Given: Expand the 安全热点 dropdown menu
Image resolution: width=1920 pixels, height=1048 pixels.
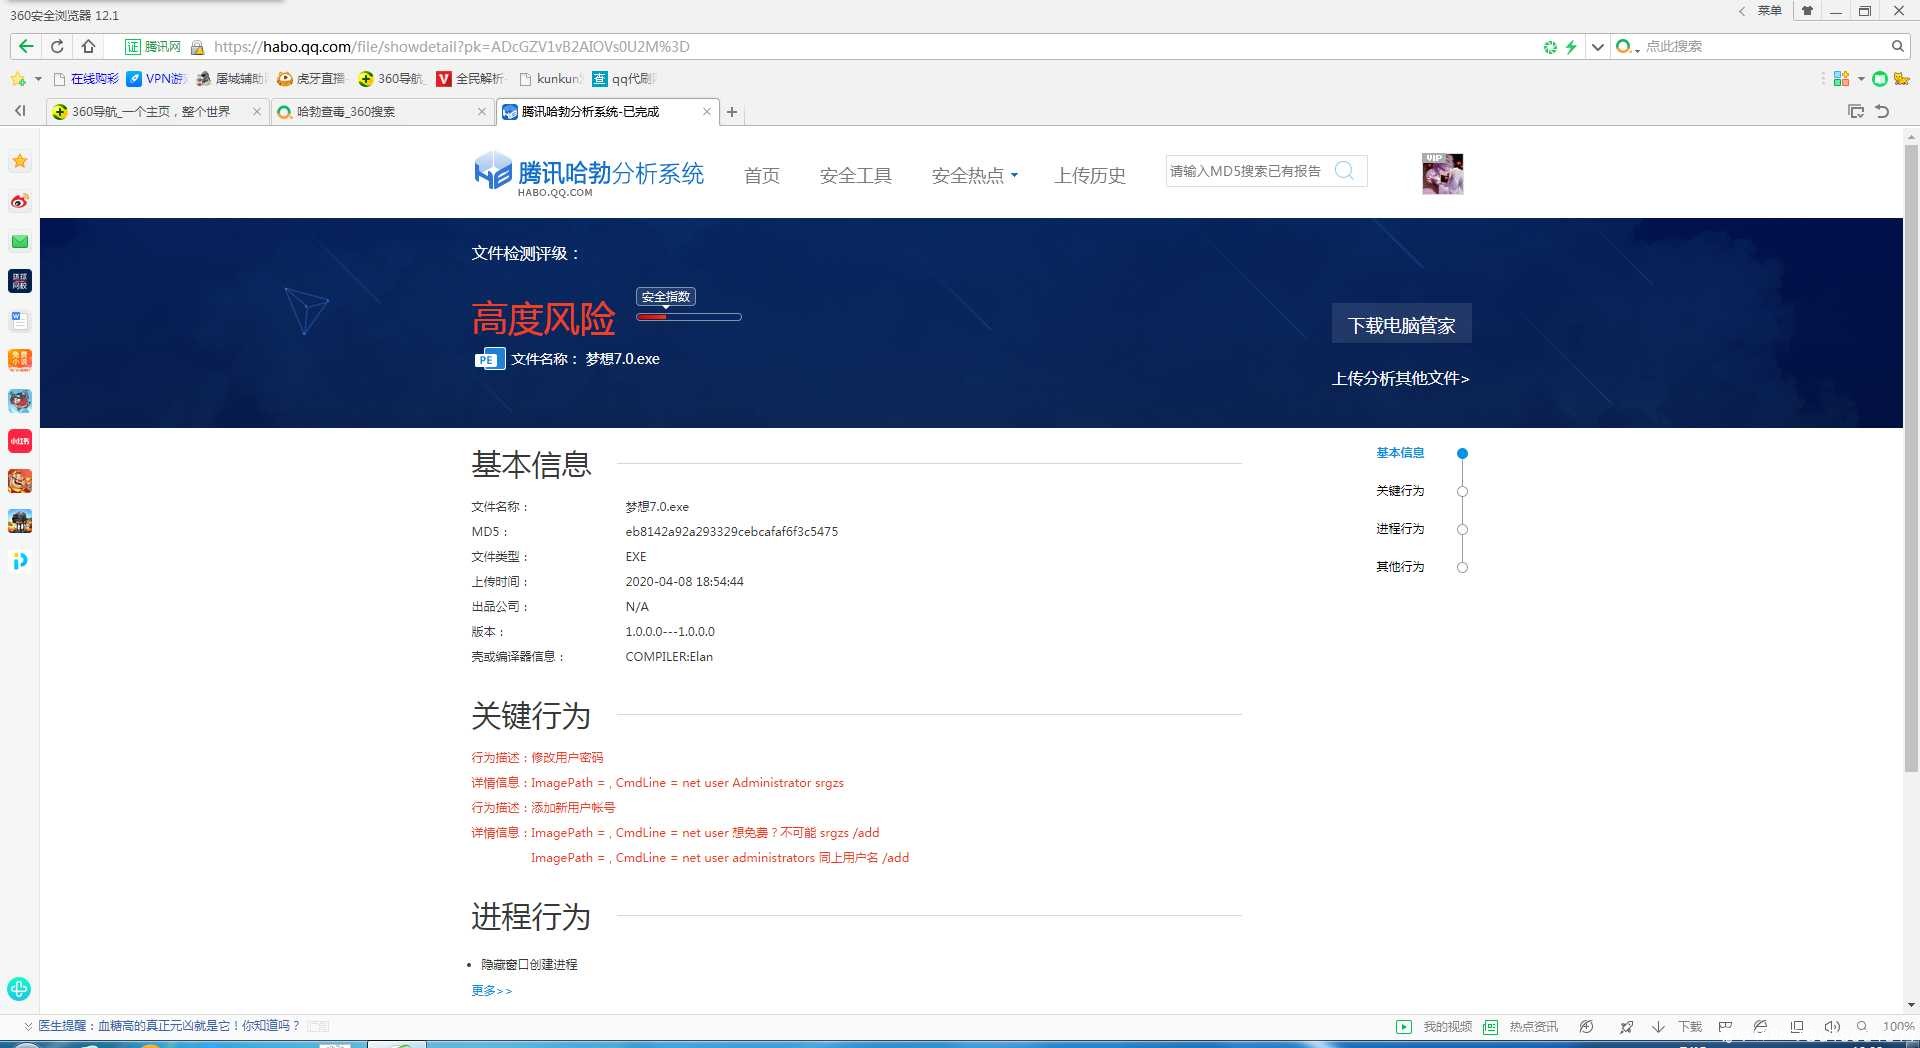Looking at the screenshot, I should click(975, 175).
